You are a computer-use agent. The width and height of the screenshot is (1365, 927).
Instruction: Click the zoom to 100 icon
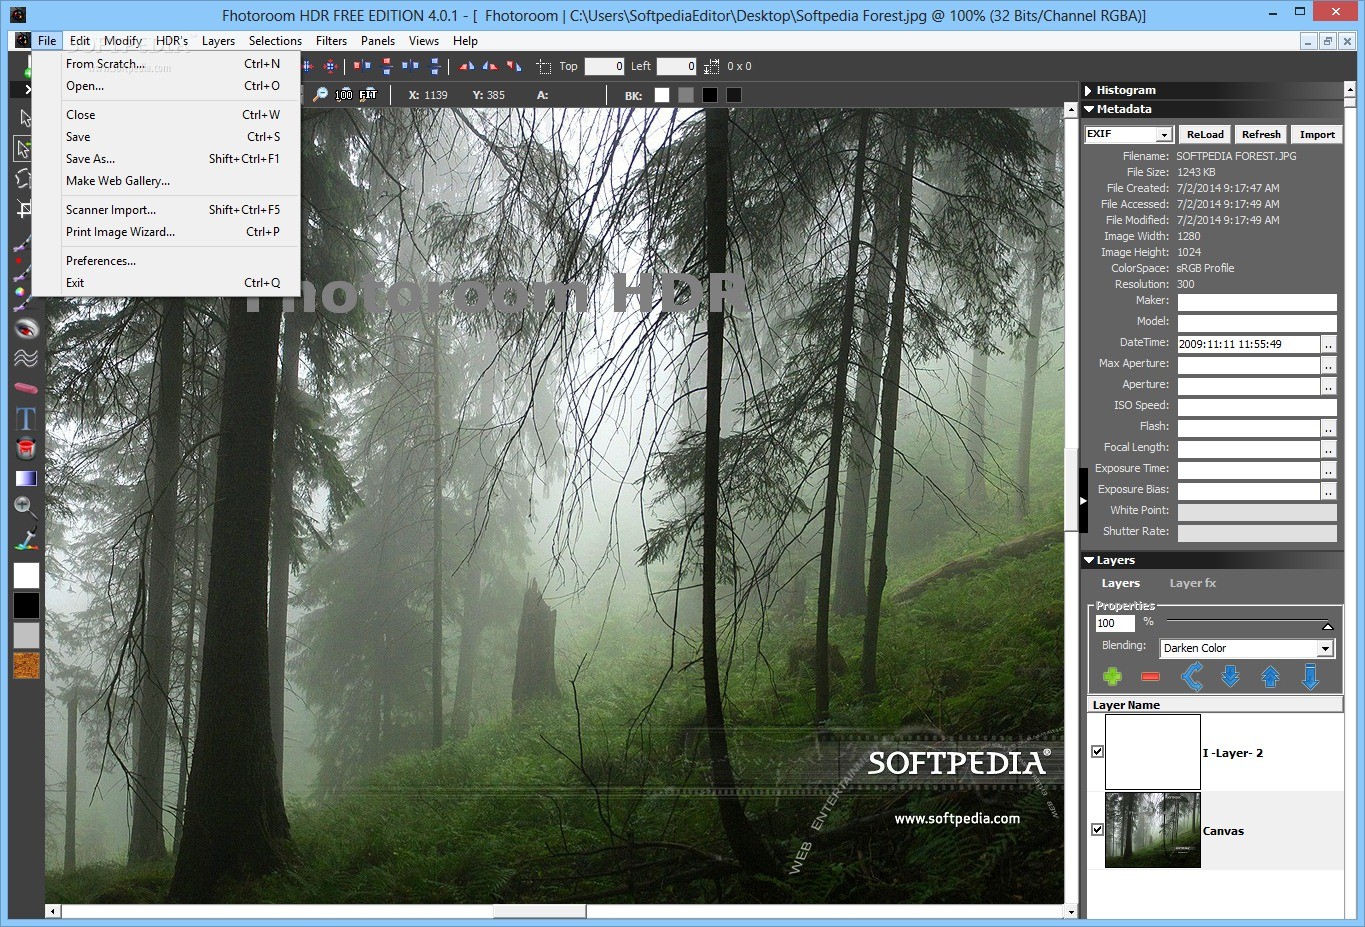(343, 95)
